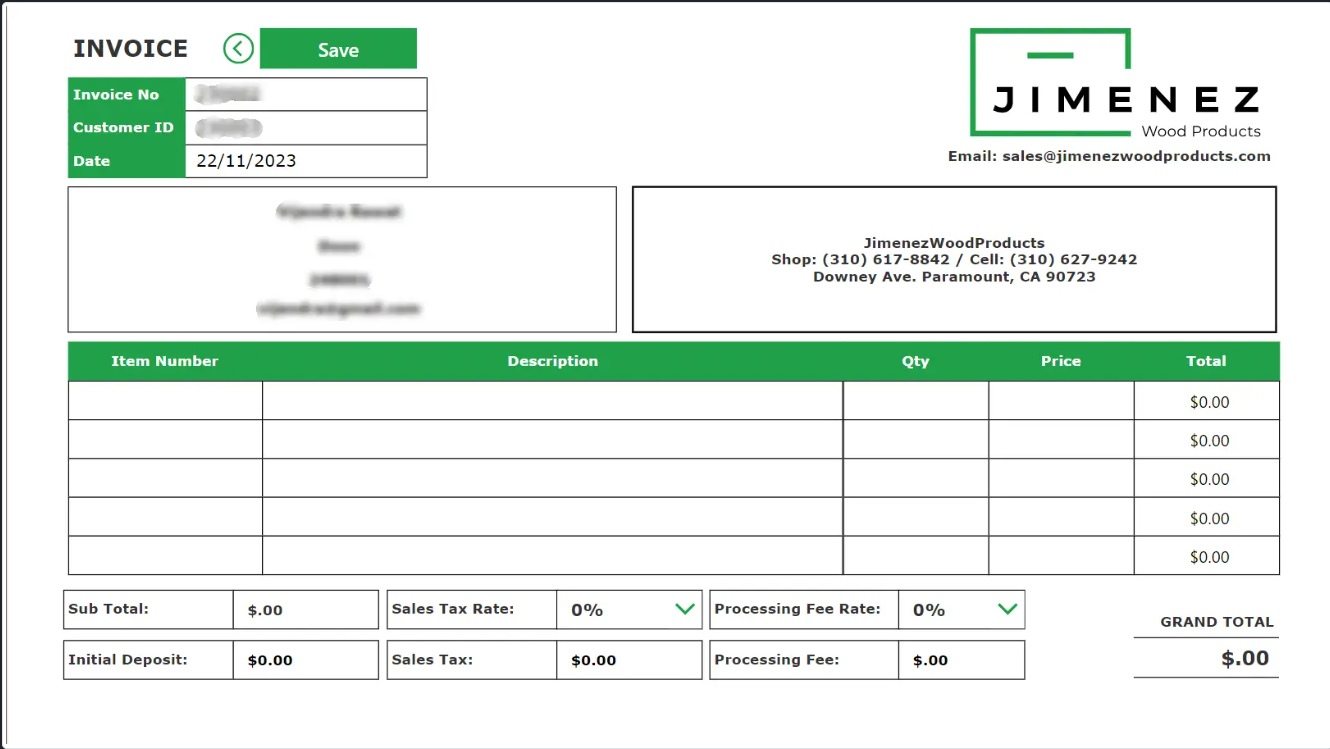Click the first row's Qty cell
The width and height of the screenshot is (1330, 749).
click(916, 401)
